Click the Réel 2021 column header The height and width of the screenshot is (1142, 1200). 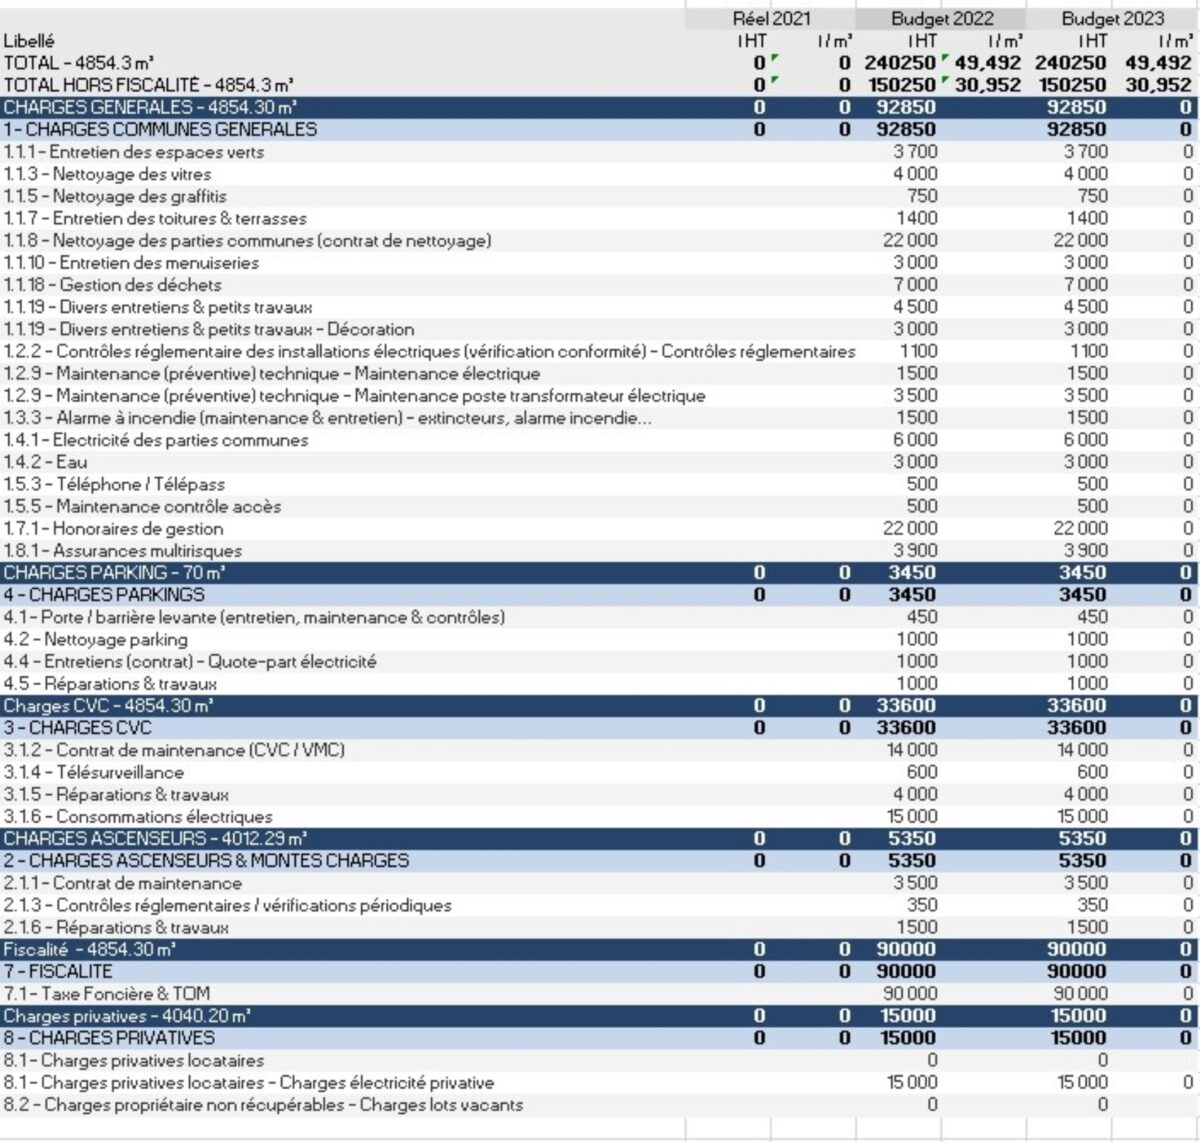771,18
